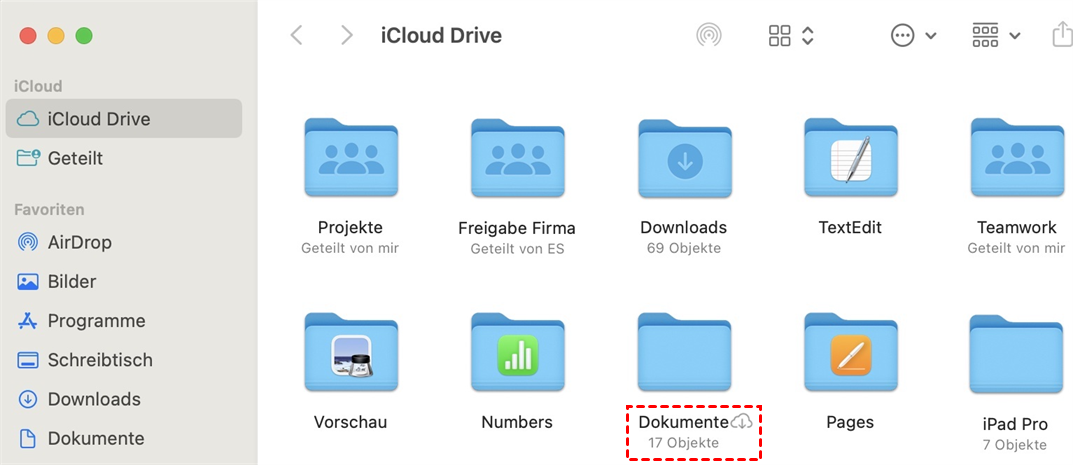The image size is (1073, 465).
Task: Select the Freigabe Firma folder
Action: (517, 157)
